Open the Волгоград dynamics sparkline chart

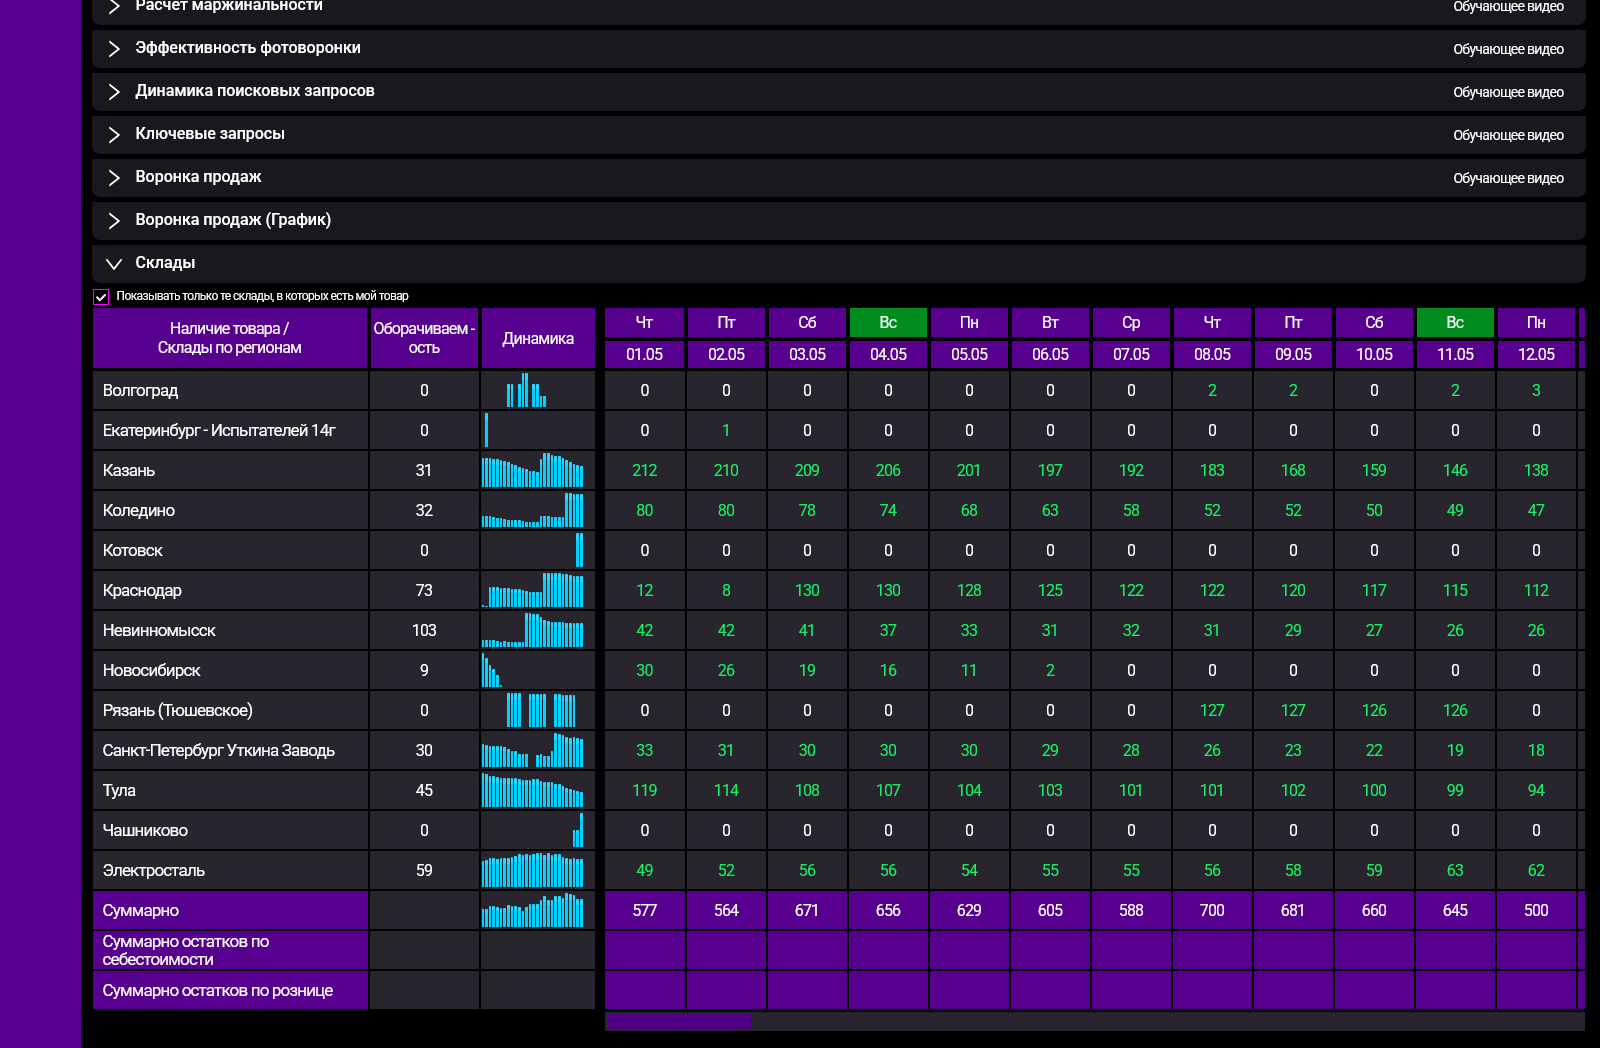pos(527,390)
